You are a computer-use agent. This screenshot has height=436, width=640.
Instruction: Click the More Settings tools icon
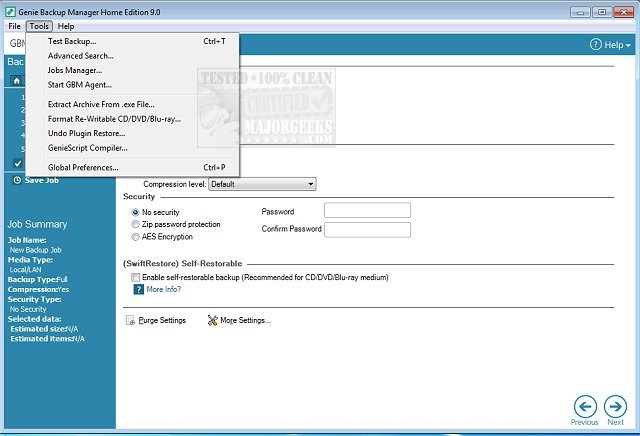coord(212,320)
